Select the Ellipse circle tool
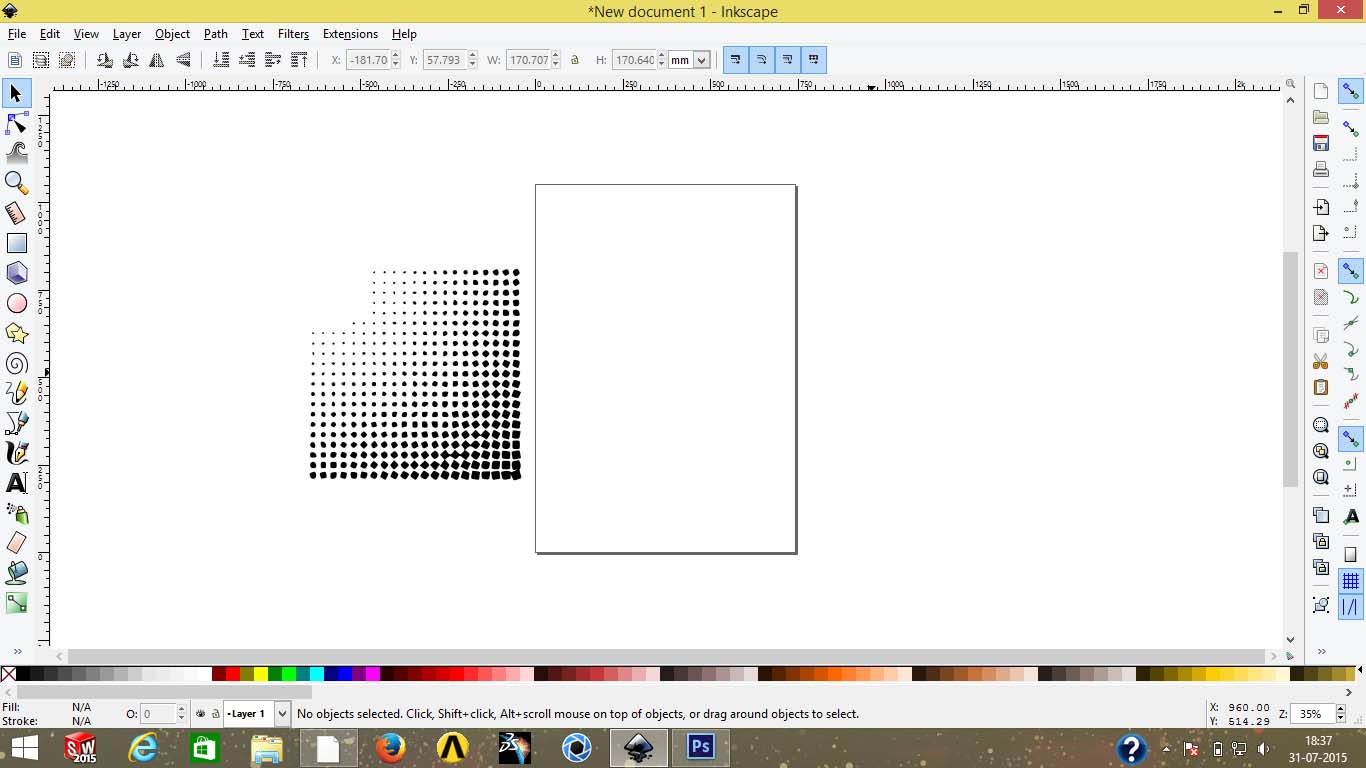Viewport: 1366px width, 768px height. [17, 303]
